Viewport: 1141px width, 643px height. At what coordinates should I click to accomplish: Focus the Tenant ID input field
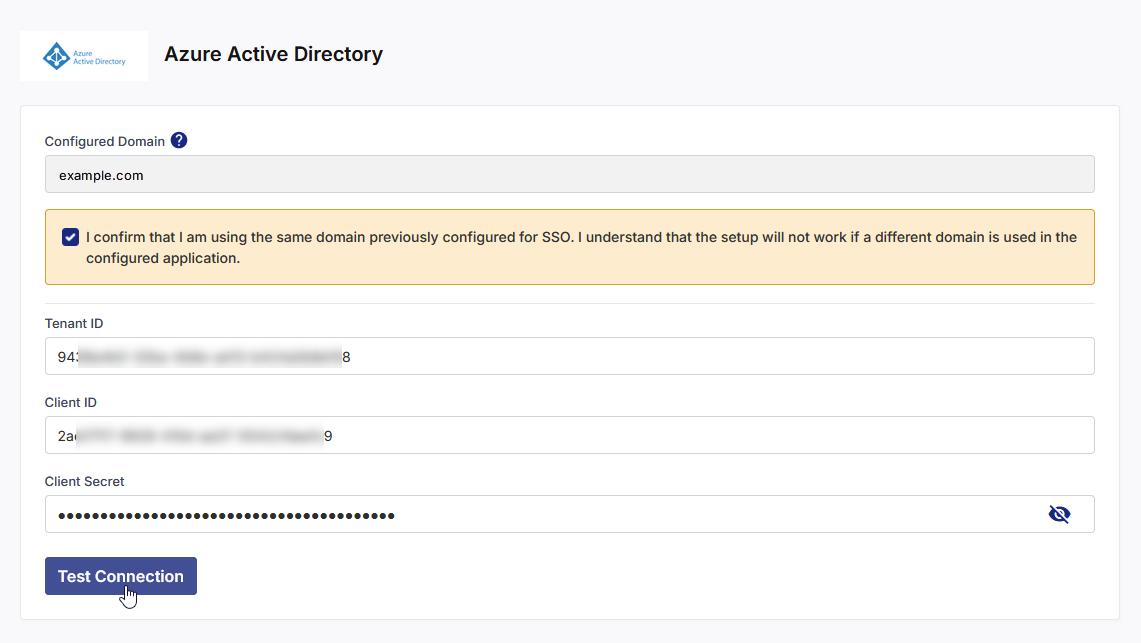700,356
